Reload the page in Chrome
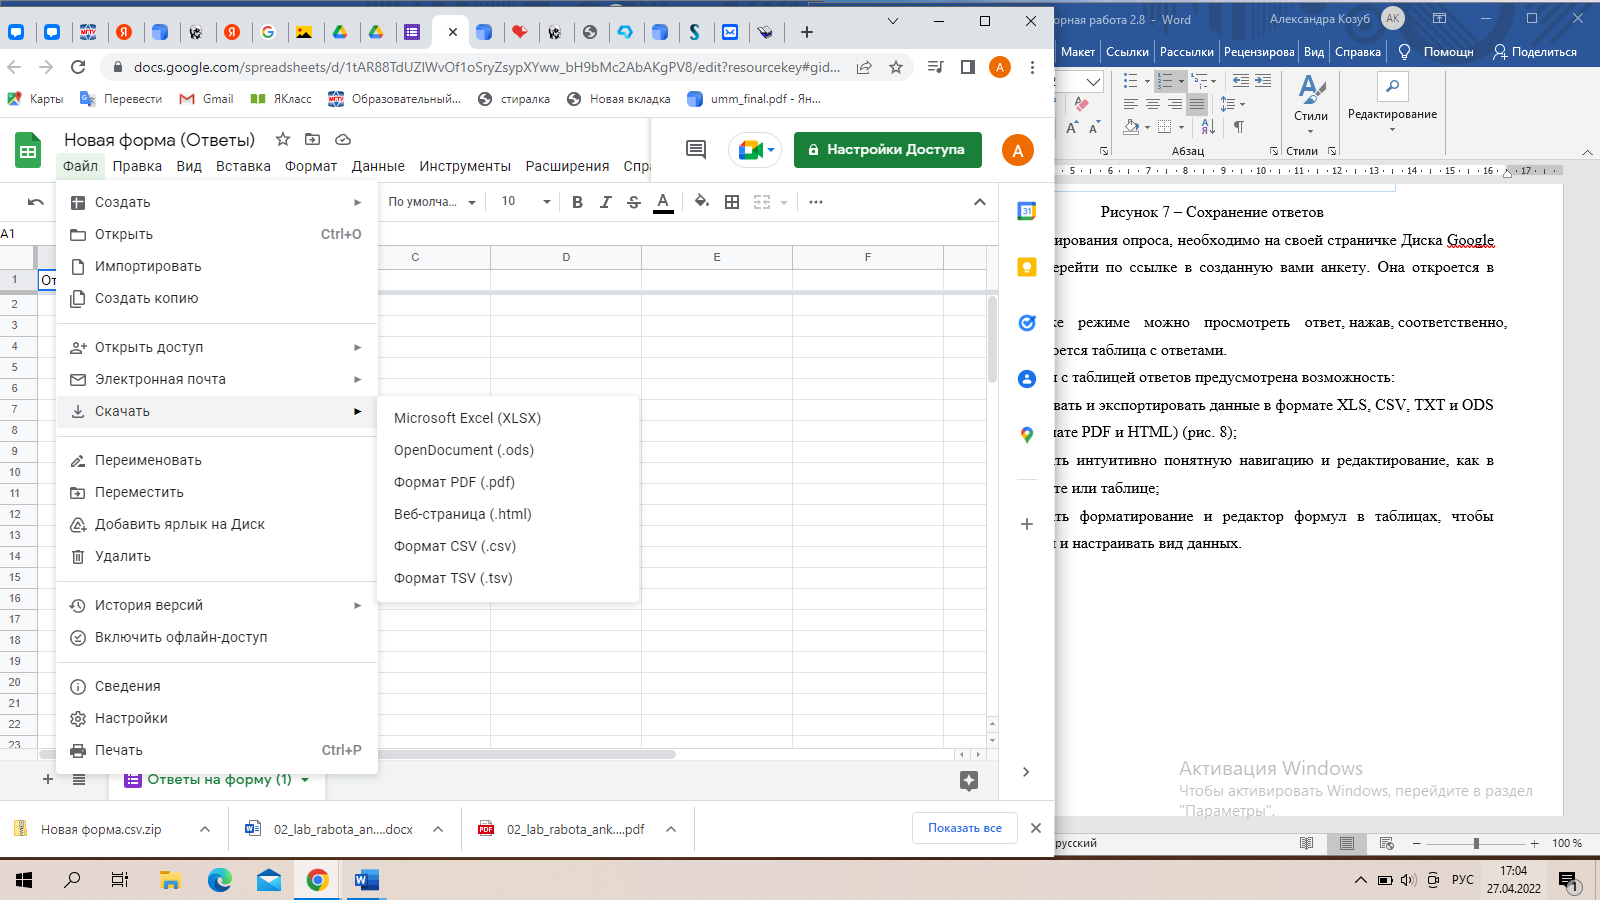The height and width of the screenshot is (900, 1600). (78, 67)
